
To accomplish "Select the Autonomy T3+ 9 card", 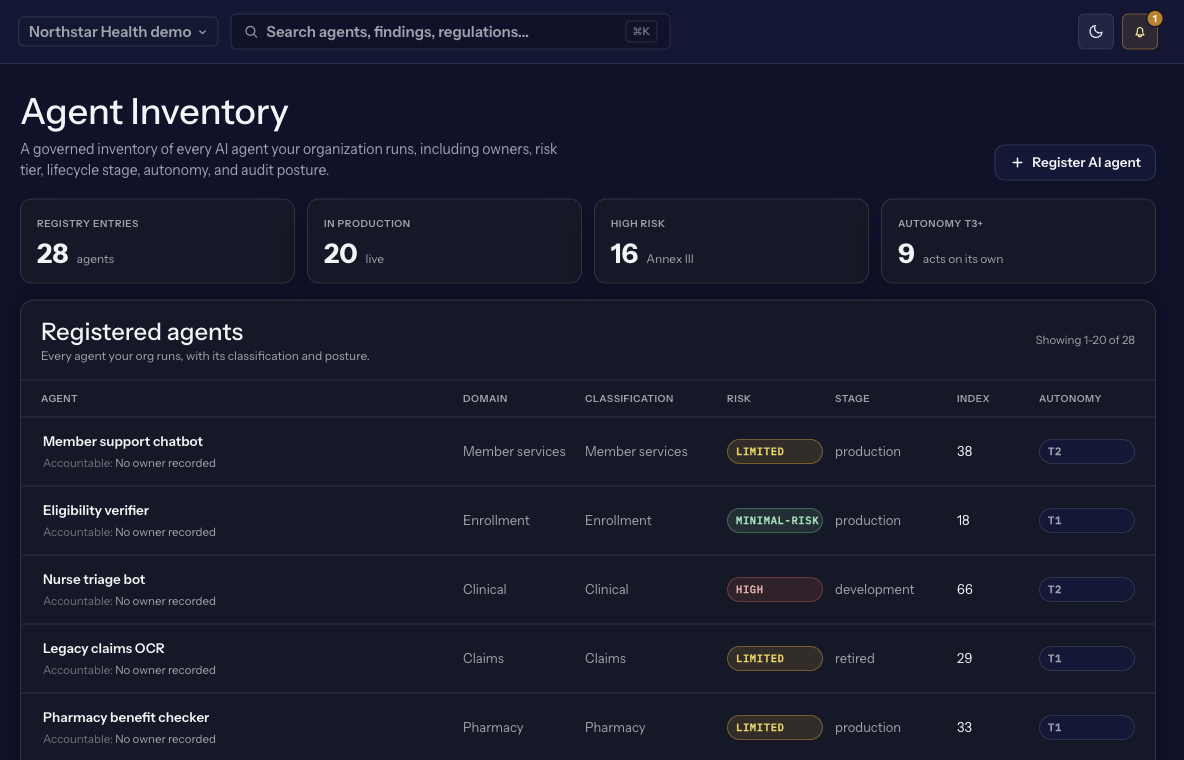I will [x=1018, y=241].
